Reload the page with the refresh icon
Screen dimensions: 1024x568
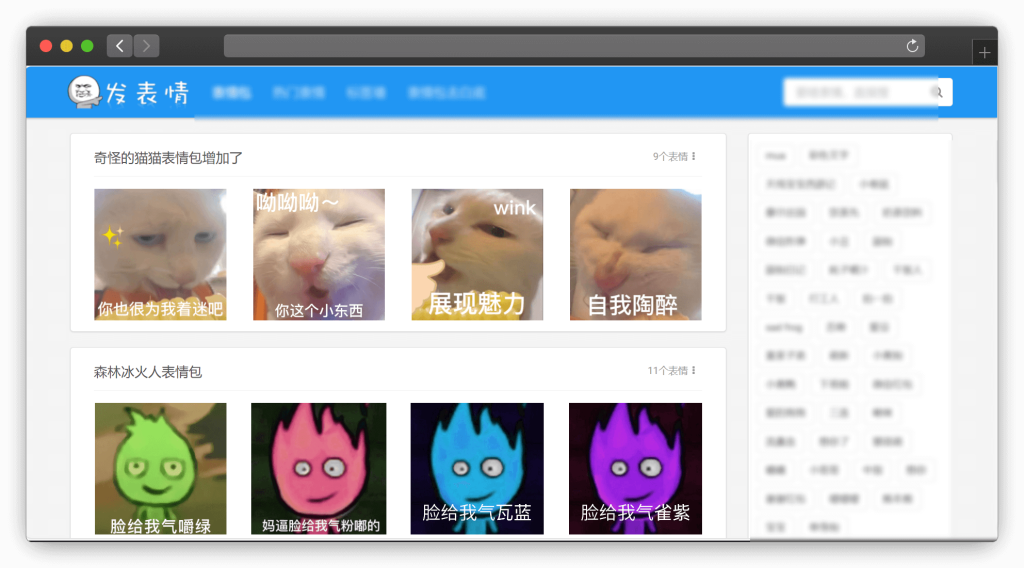tap(912, 46)
